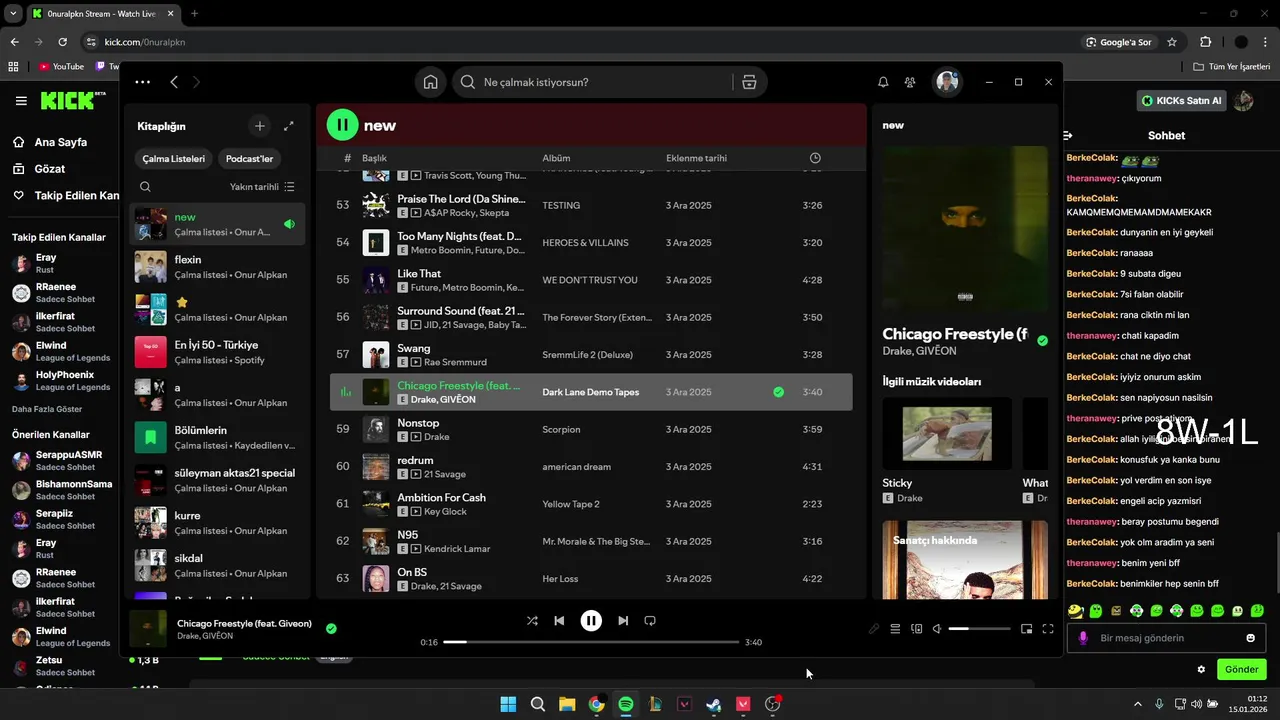
Task: Open the 'flexin' playlist
Action: pos(217,267)
